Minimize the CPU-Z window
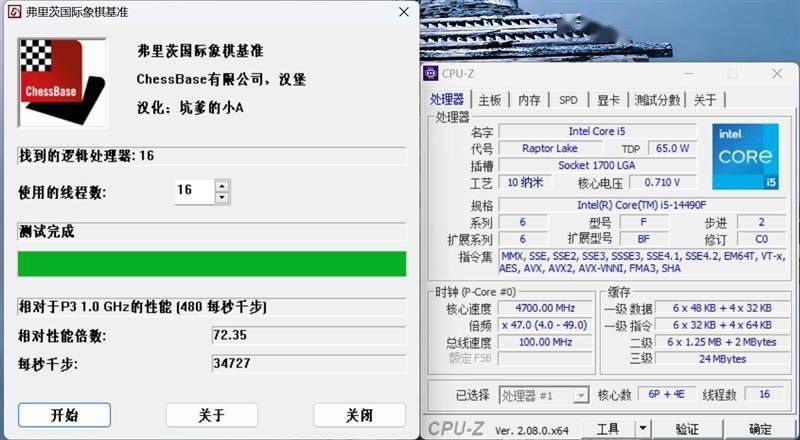The height and width of the screenshot is (440, 800). point(688,74)
